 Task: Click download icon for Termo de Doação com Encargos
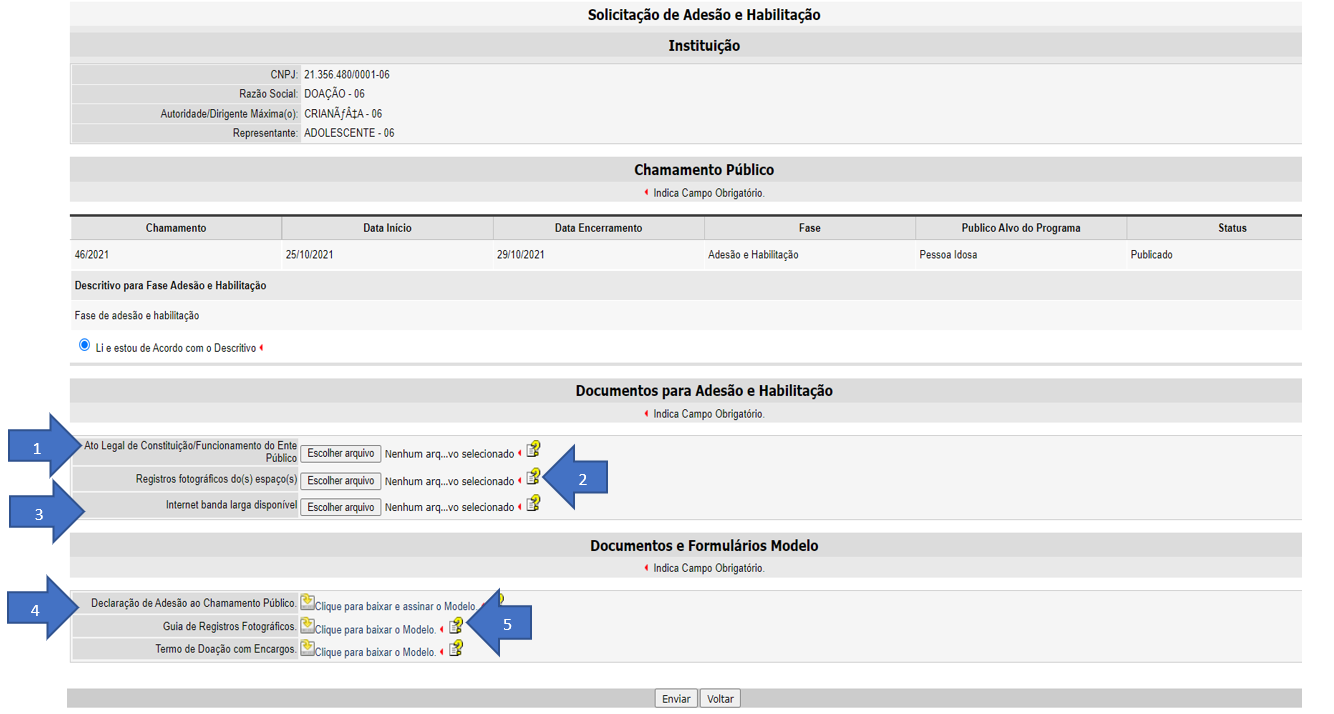coord(308,647)
